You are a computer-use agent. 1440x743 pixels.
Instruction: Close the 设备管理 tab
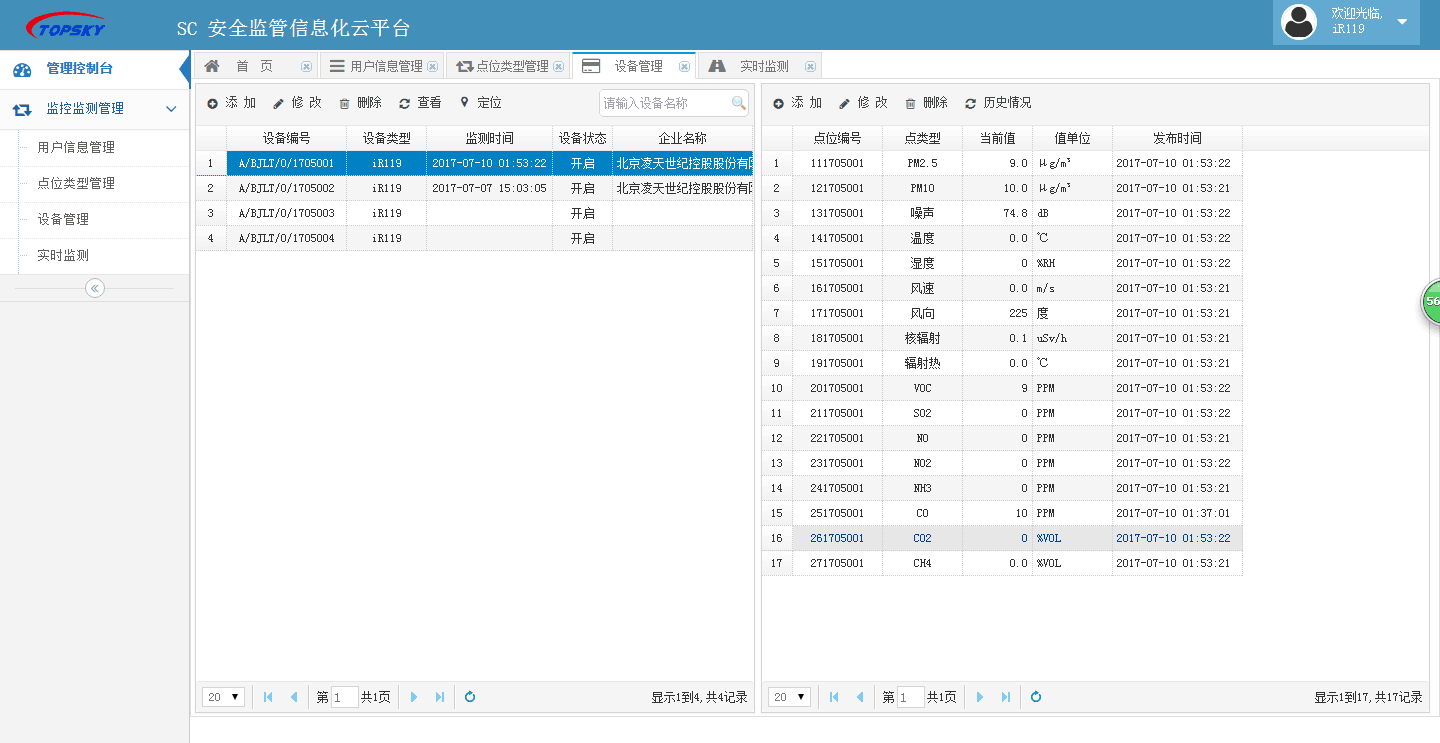coord(684,67)
